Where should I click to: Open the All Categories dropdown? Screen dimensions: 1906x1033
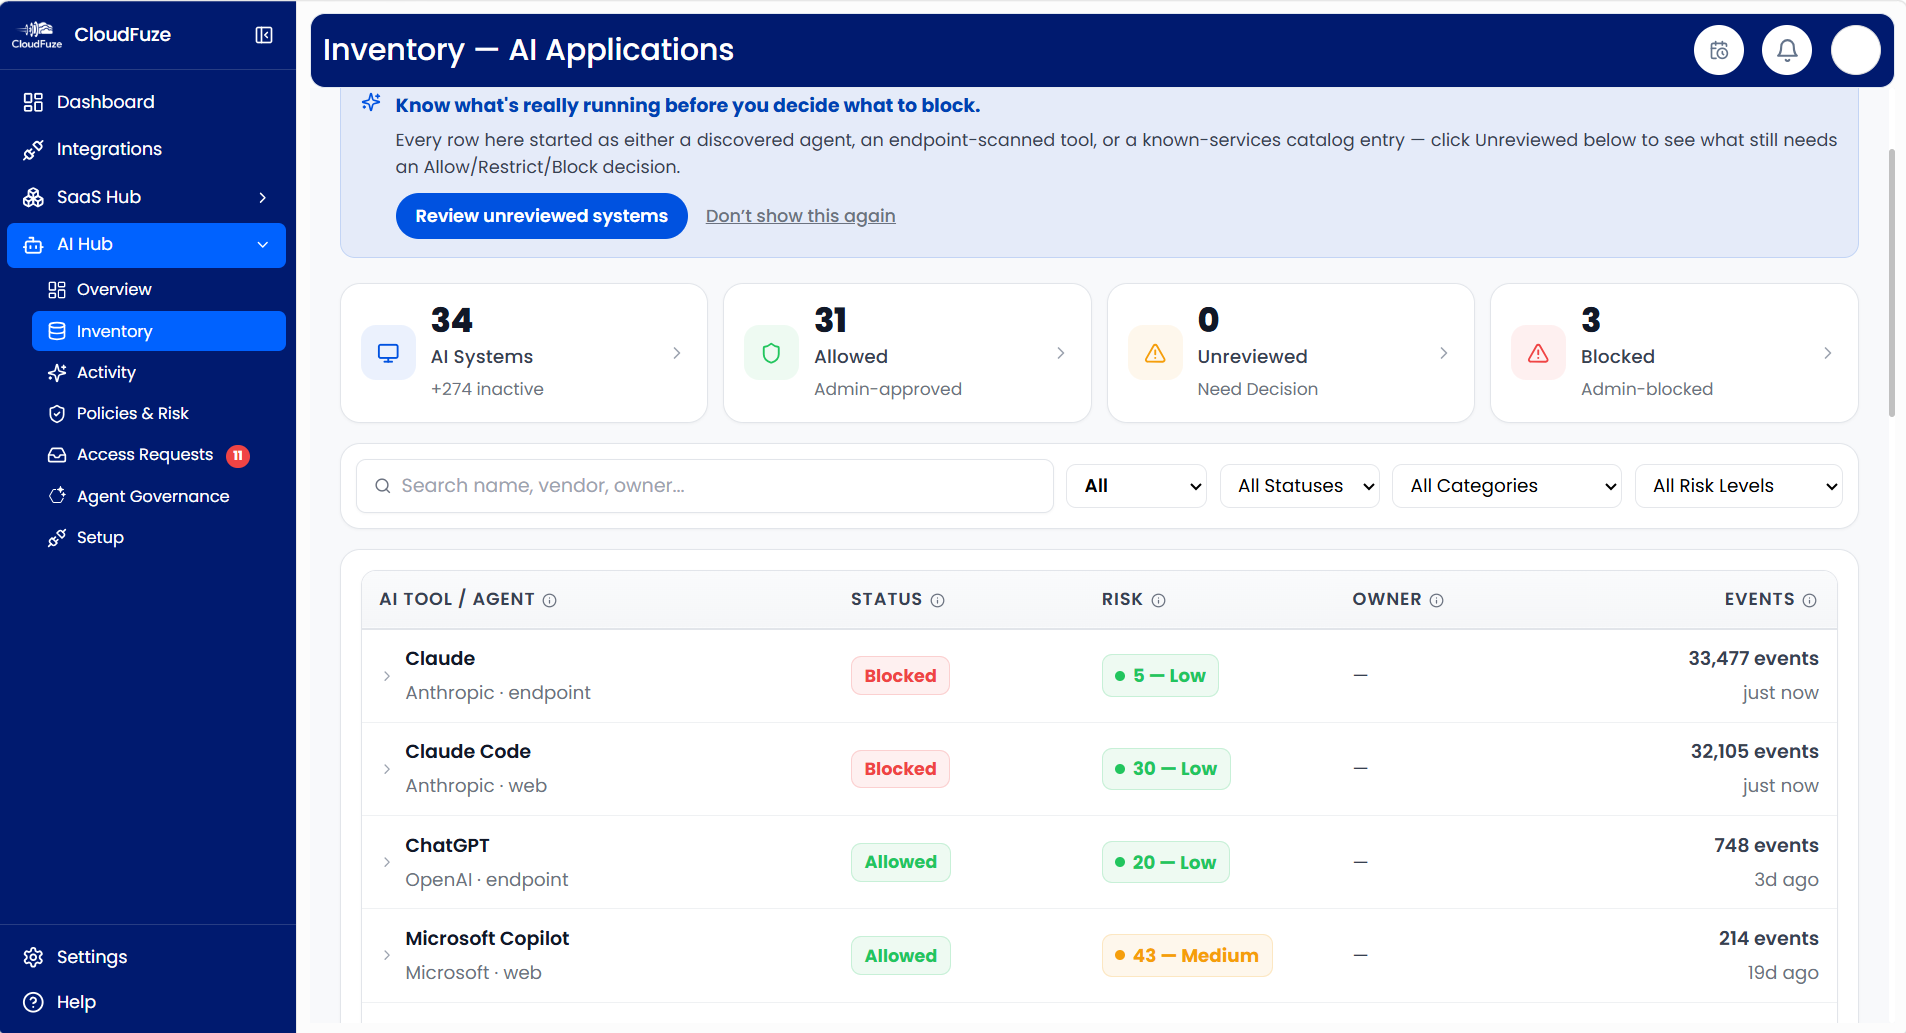(x=1506, y=486)
